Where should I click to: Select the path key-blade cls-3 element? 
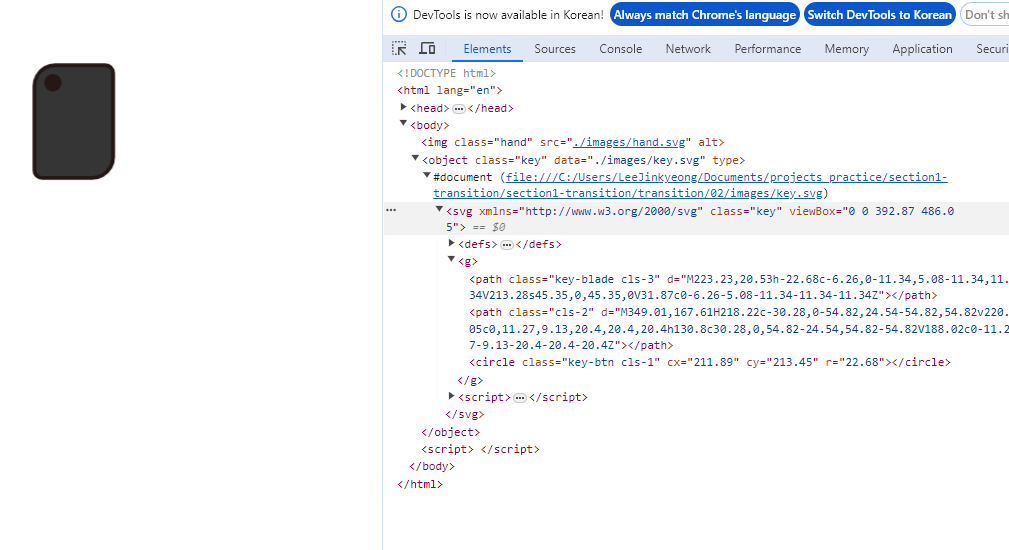pyautogui.click(x=739, y=288)
